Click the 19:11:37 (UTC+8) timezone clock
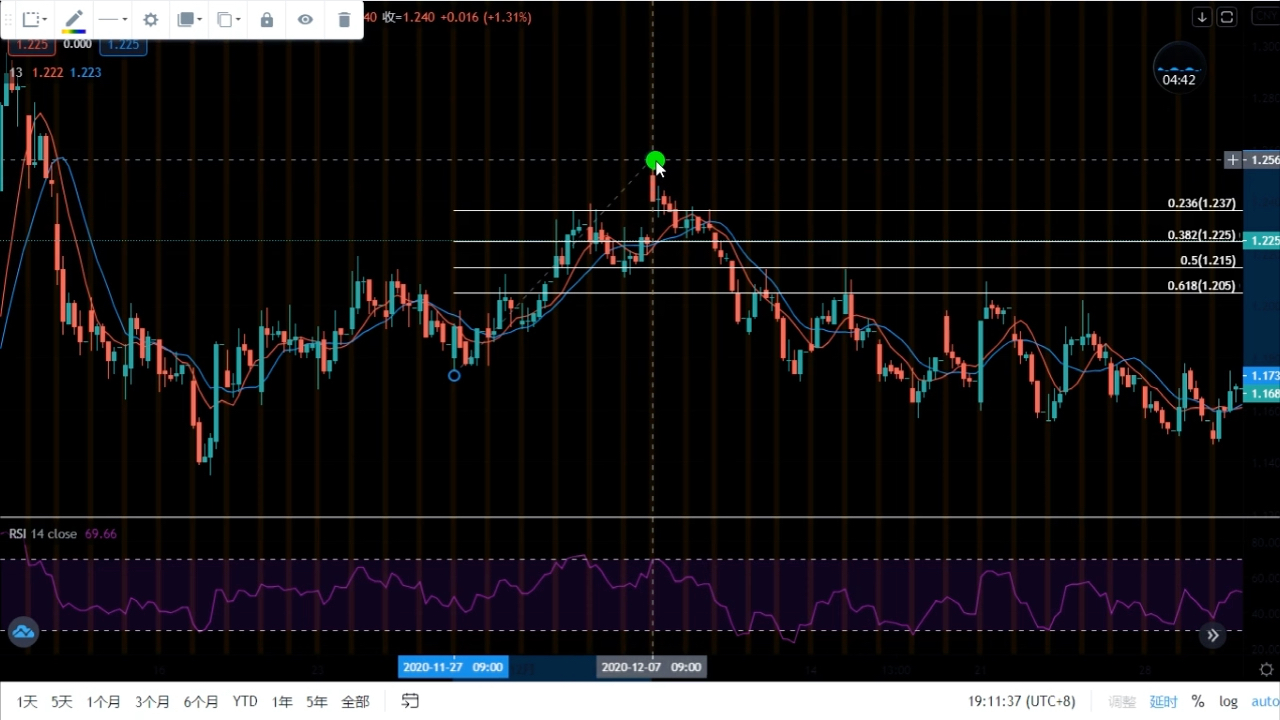The width and height of the screenshot is (1280, 720). point(1021,702)
